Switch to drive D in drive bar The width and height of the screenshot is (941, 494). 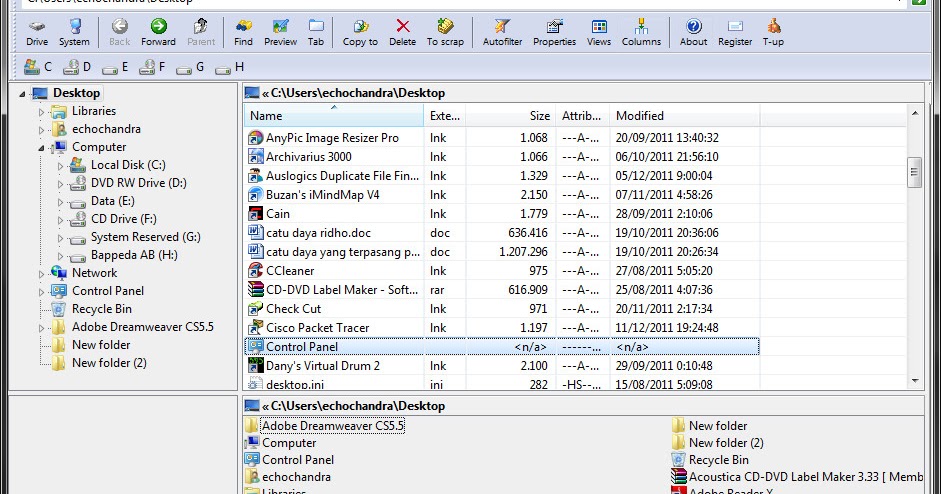pos(77,67)
